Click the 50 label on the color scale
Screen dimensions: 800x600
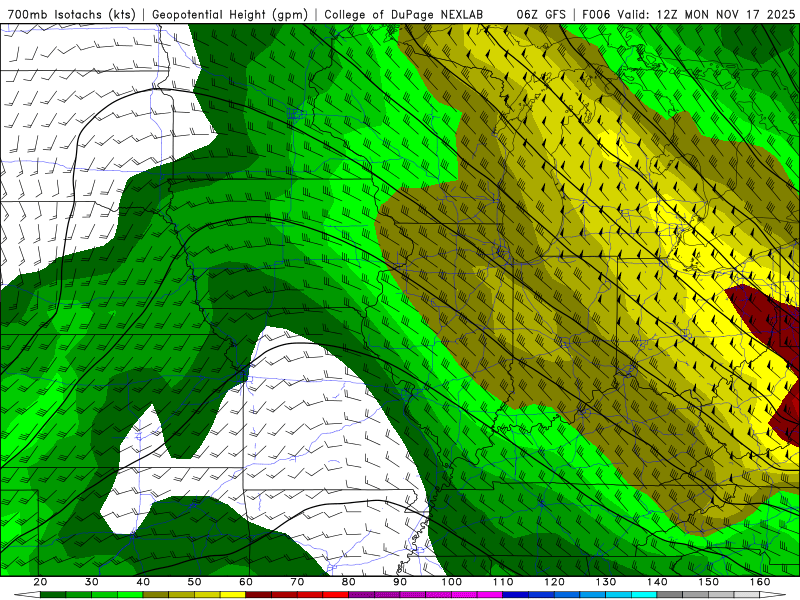click(194, 582)
